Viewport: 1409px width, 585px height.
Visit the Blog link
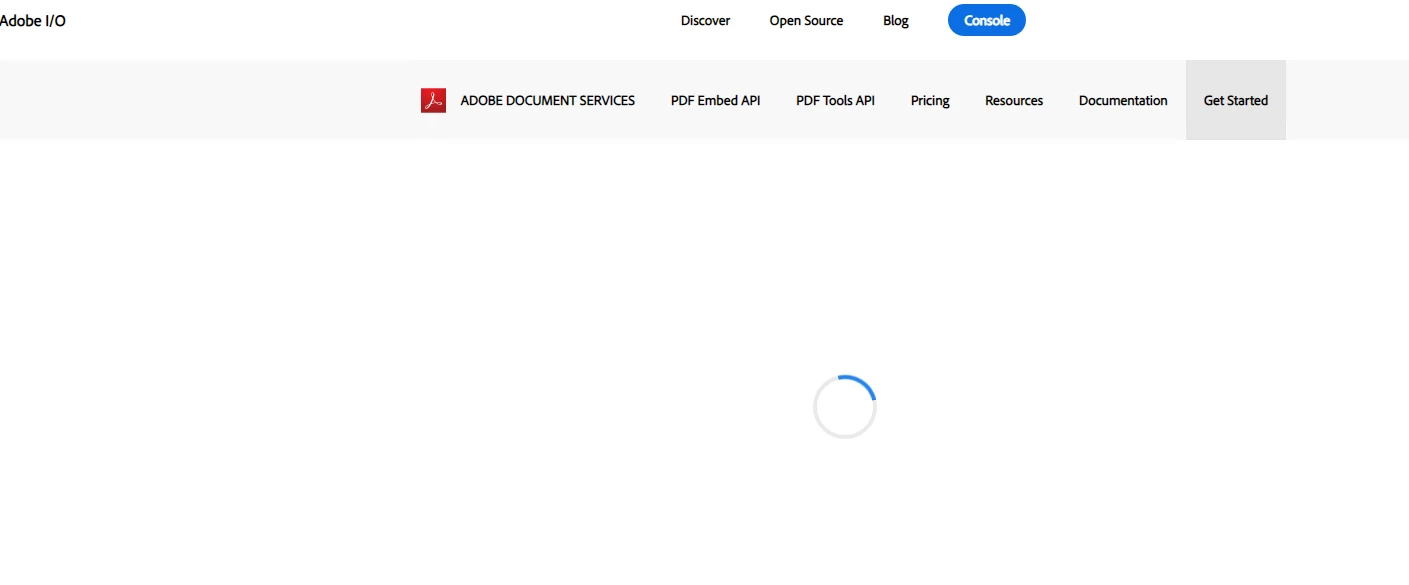[896, 20]
